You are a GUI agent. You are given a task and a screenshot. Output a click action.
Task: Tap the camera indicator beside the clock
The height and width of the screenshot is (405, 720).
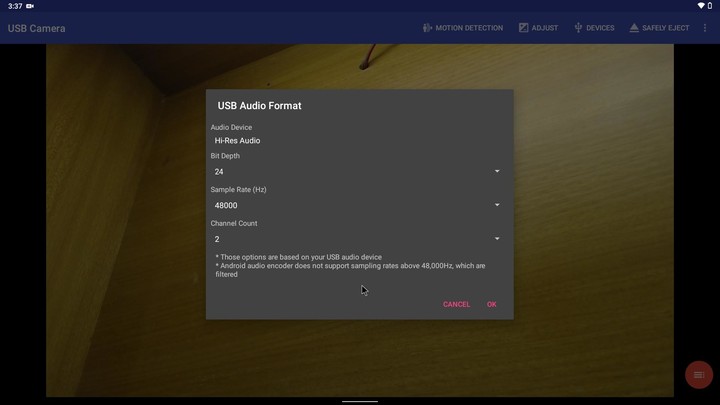(x=30, y=6)
